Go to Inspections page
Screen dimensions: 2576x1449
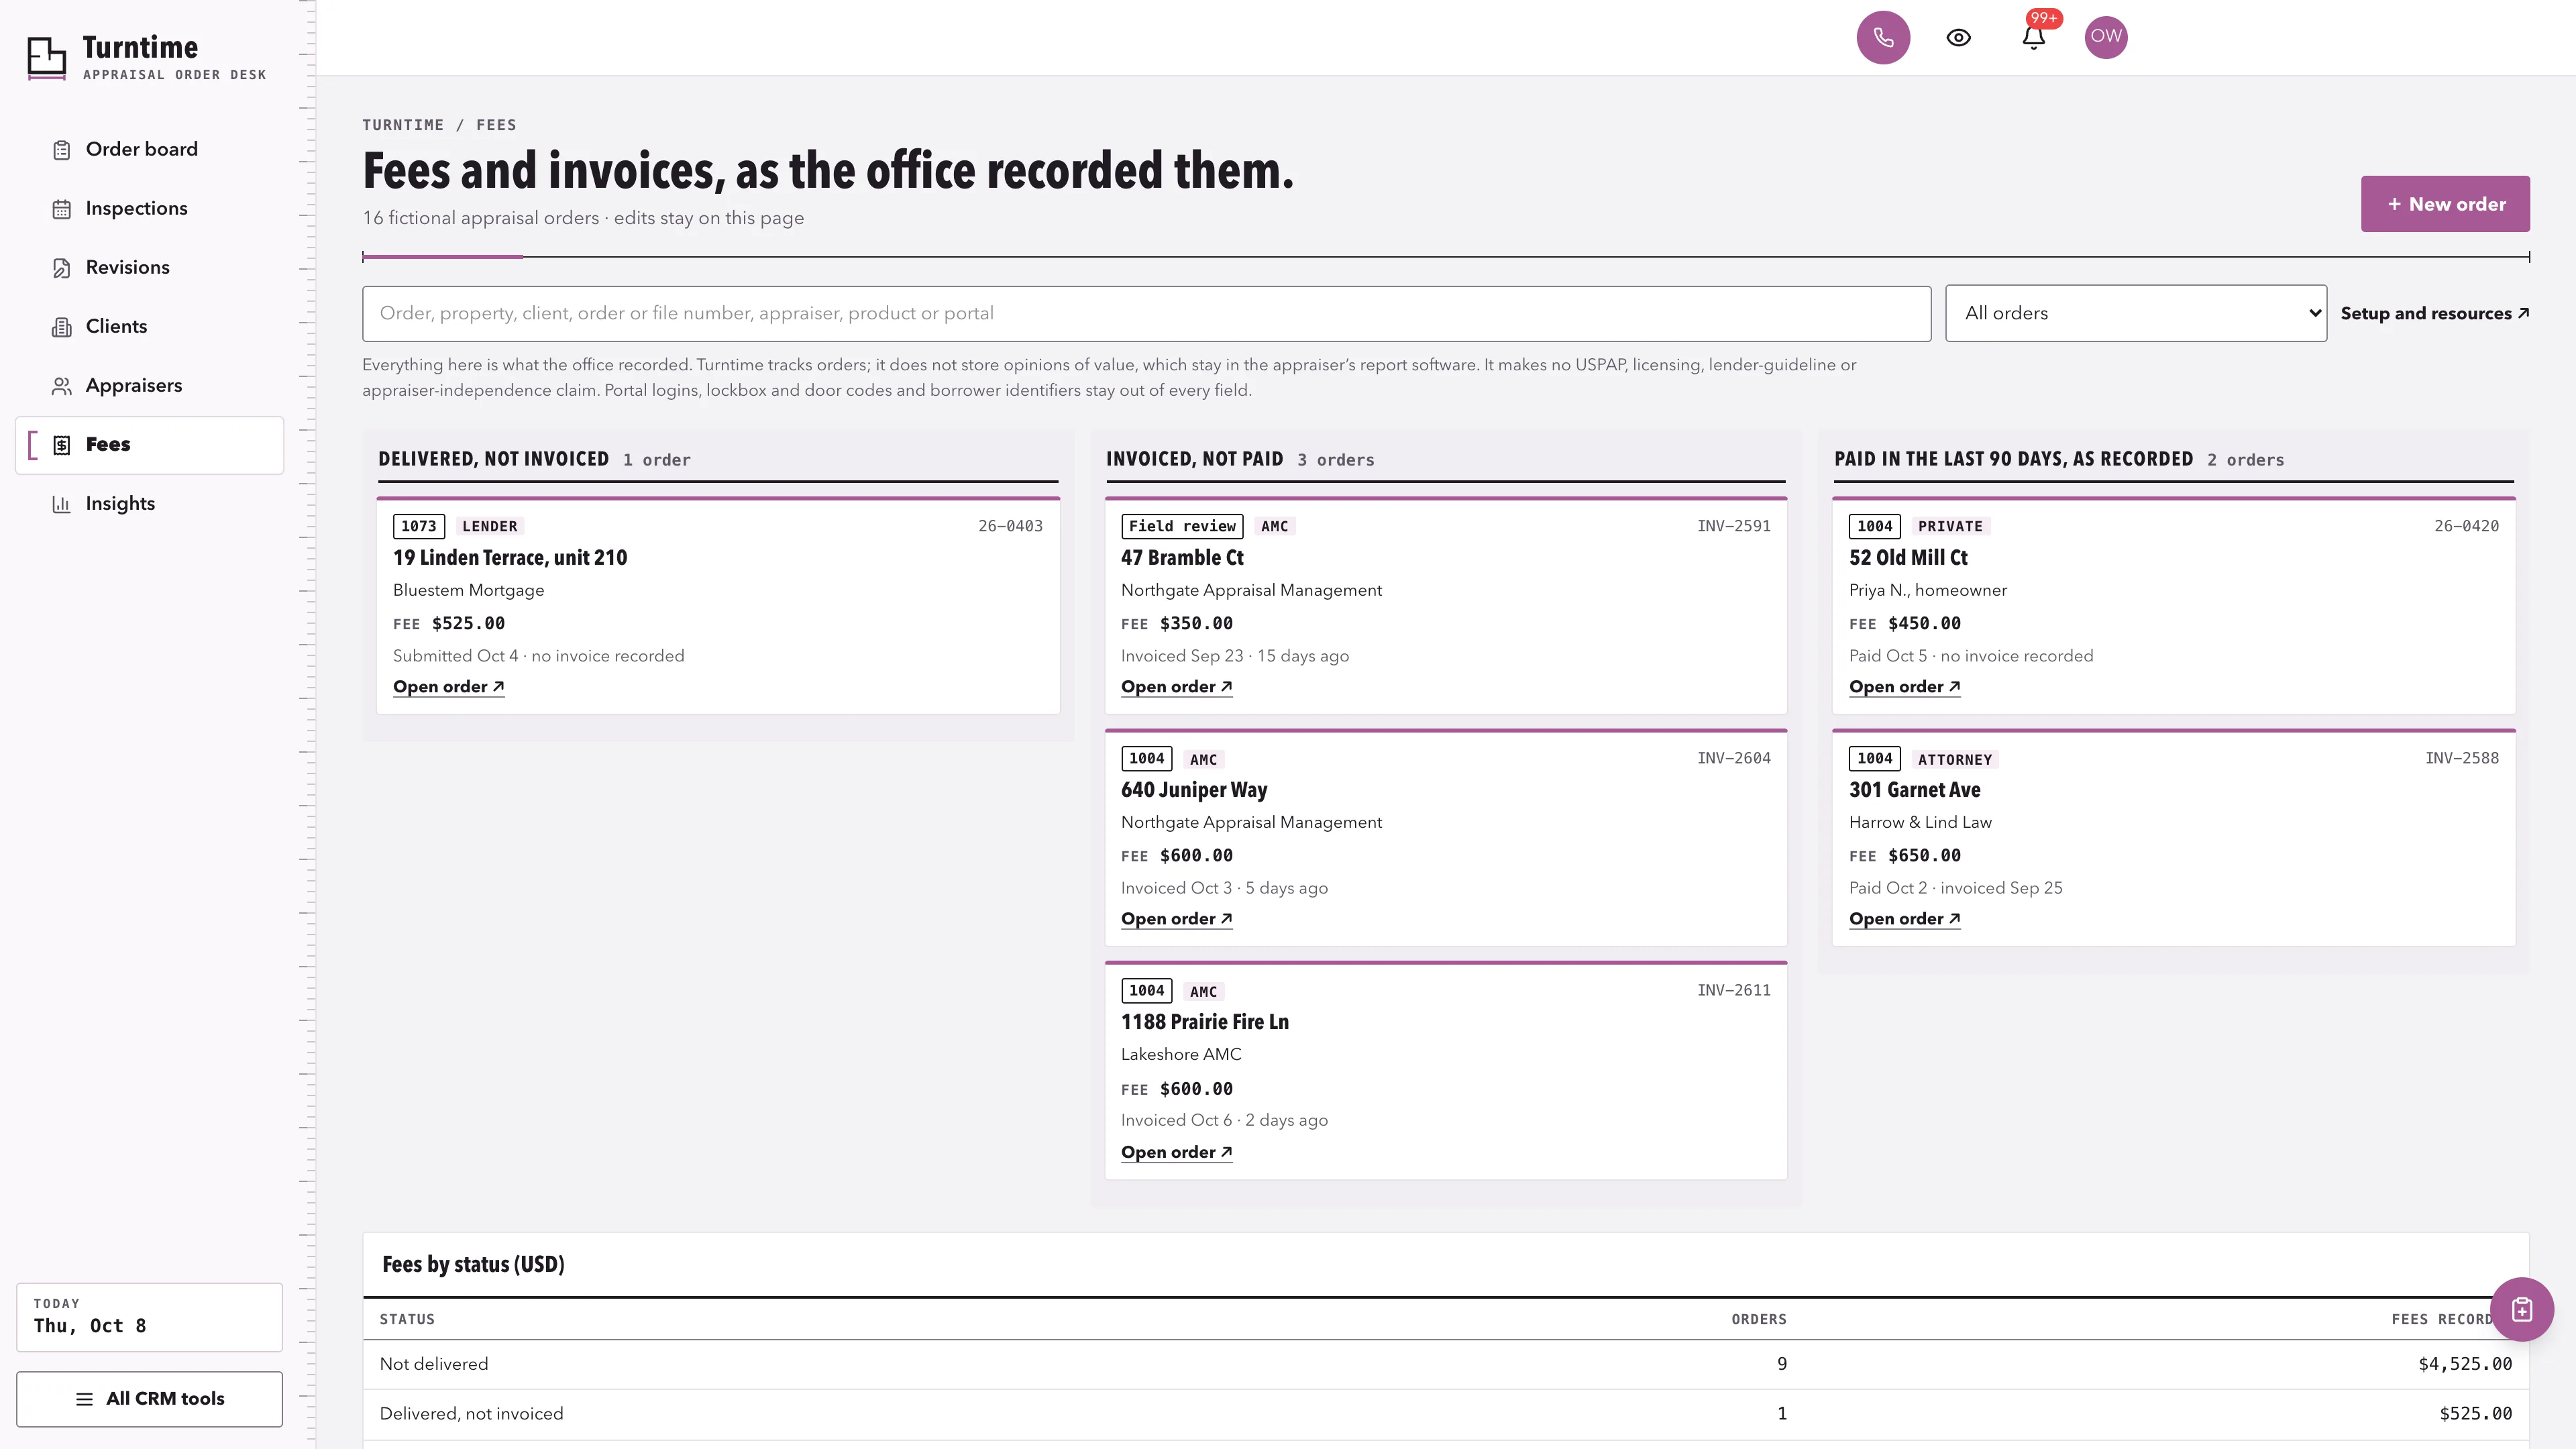tap(150, 208)
